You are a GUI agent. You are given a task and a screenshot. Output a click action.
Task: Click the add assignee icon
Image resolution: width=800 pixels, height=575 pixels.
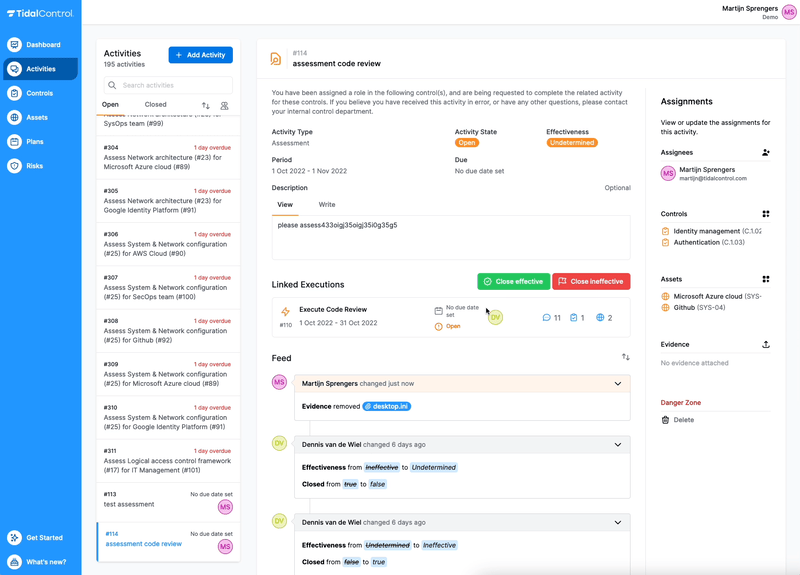pos(766,153)
